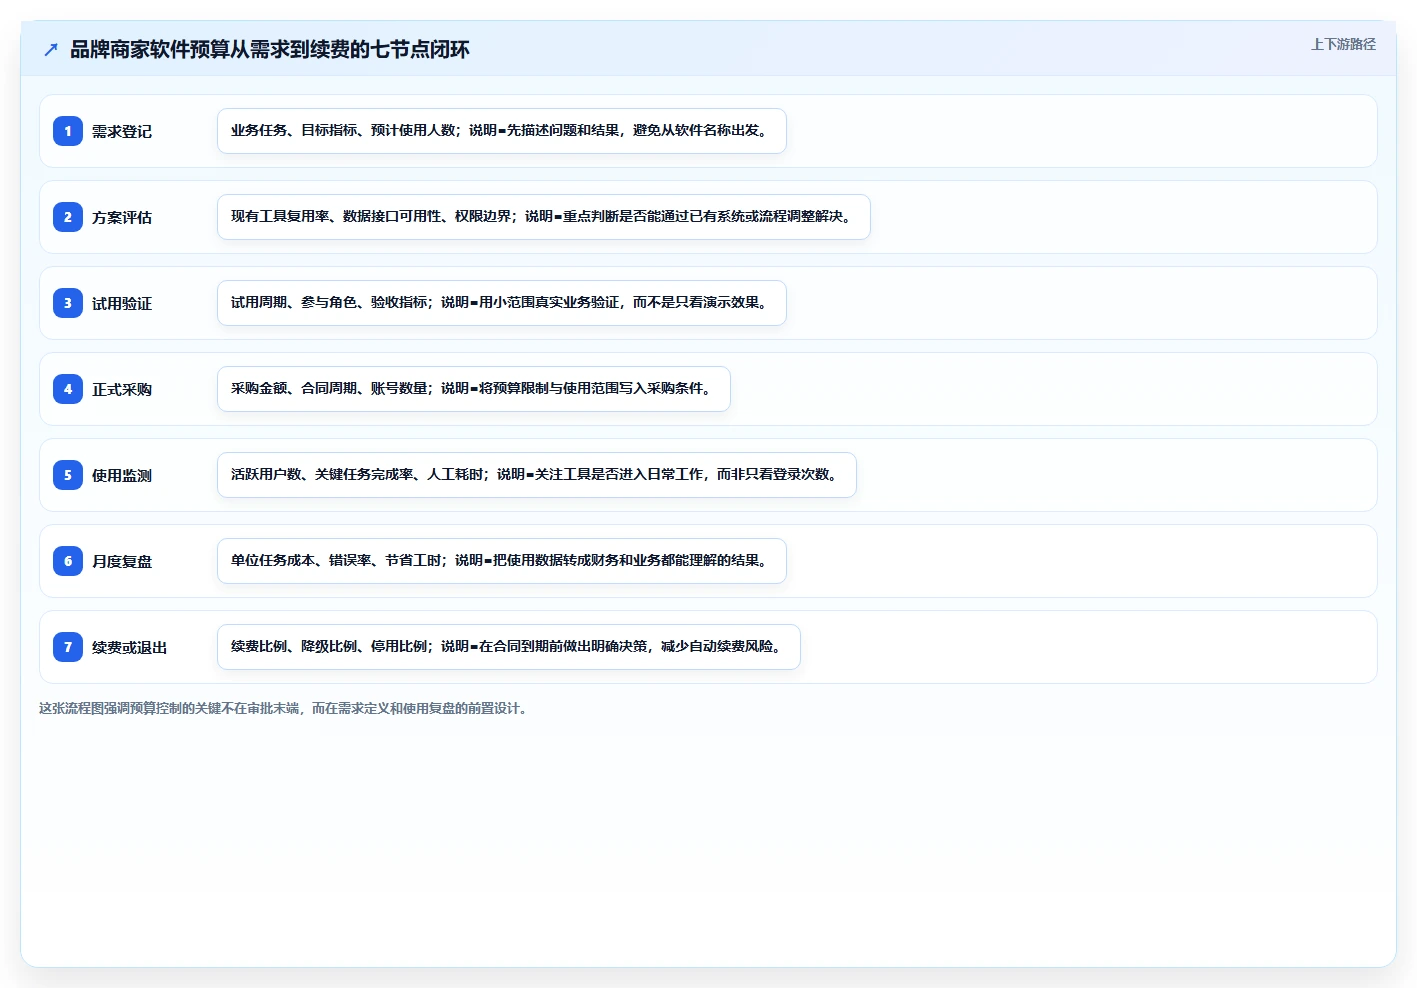Select the 月度复盘 step label
This screenshot has height=988, width=1417.
click(122, 561)
